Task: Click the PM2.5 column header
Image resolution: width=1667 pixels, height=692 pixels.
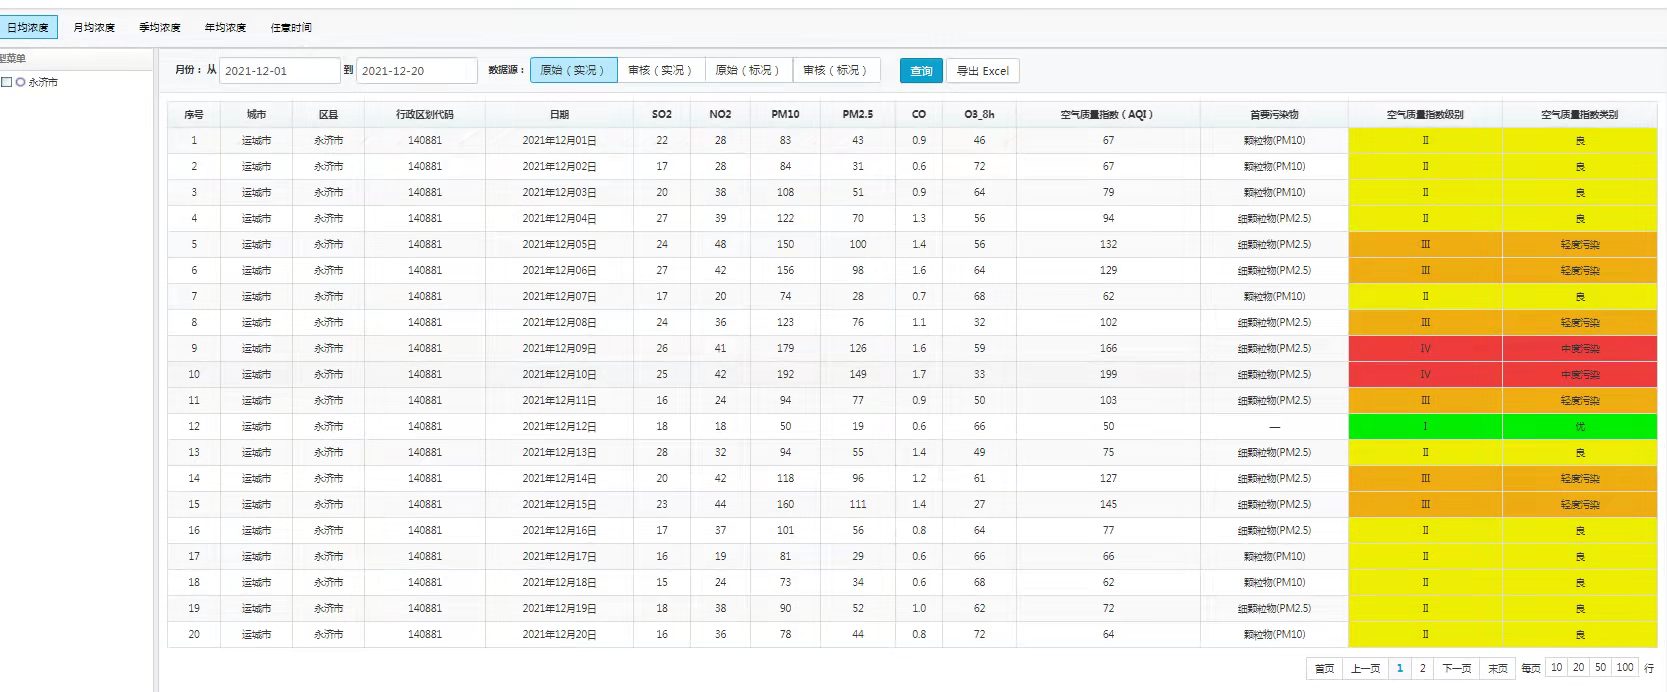Action: pos(858,114)
